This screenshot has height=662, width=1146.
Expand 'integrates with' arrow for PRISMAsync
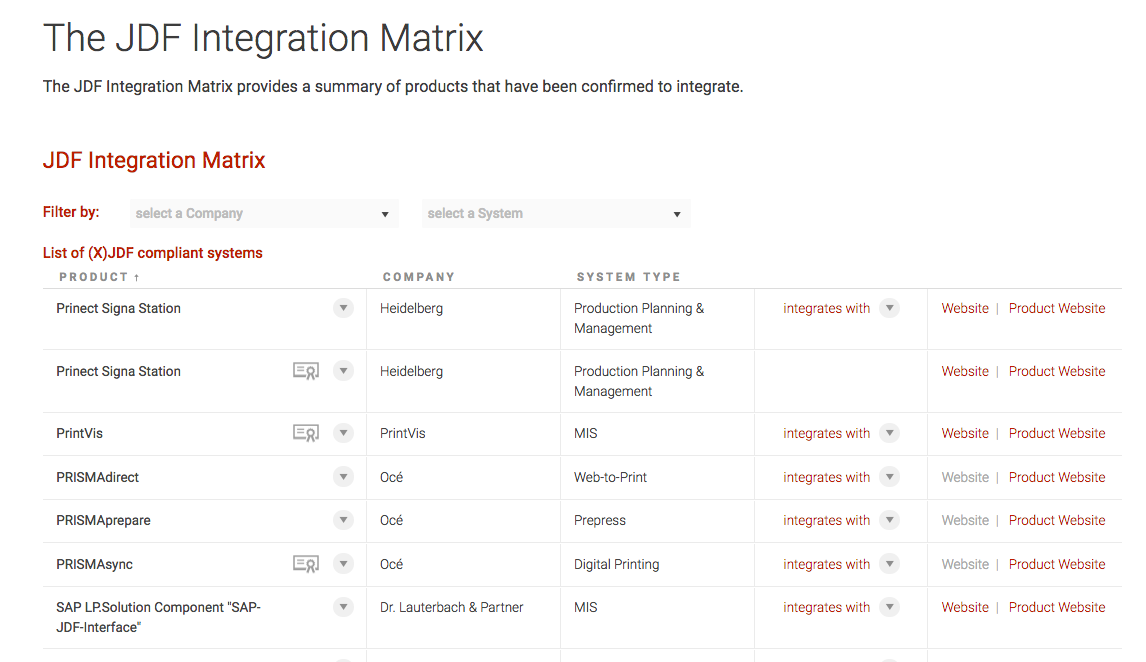(x=889, y=564)
